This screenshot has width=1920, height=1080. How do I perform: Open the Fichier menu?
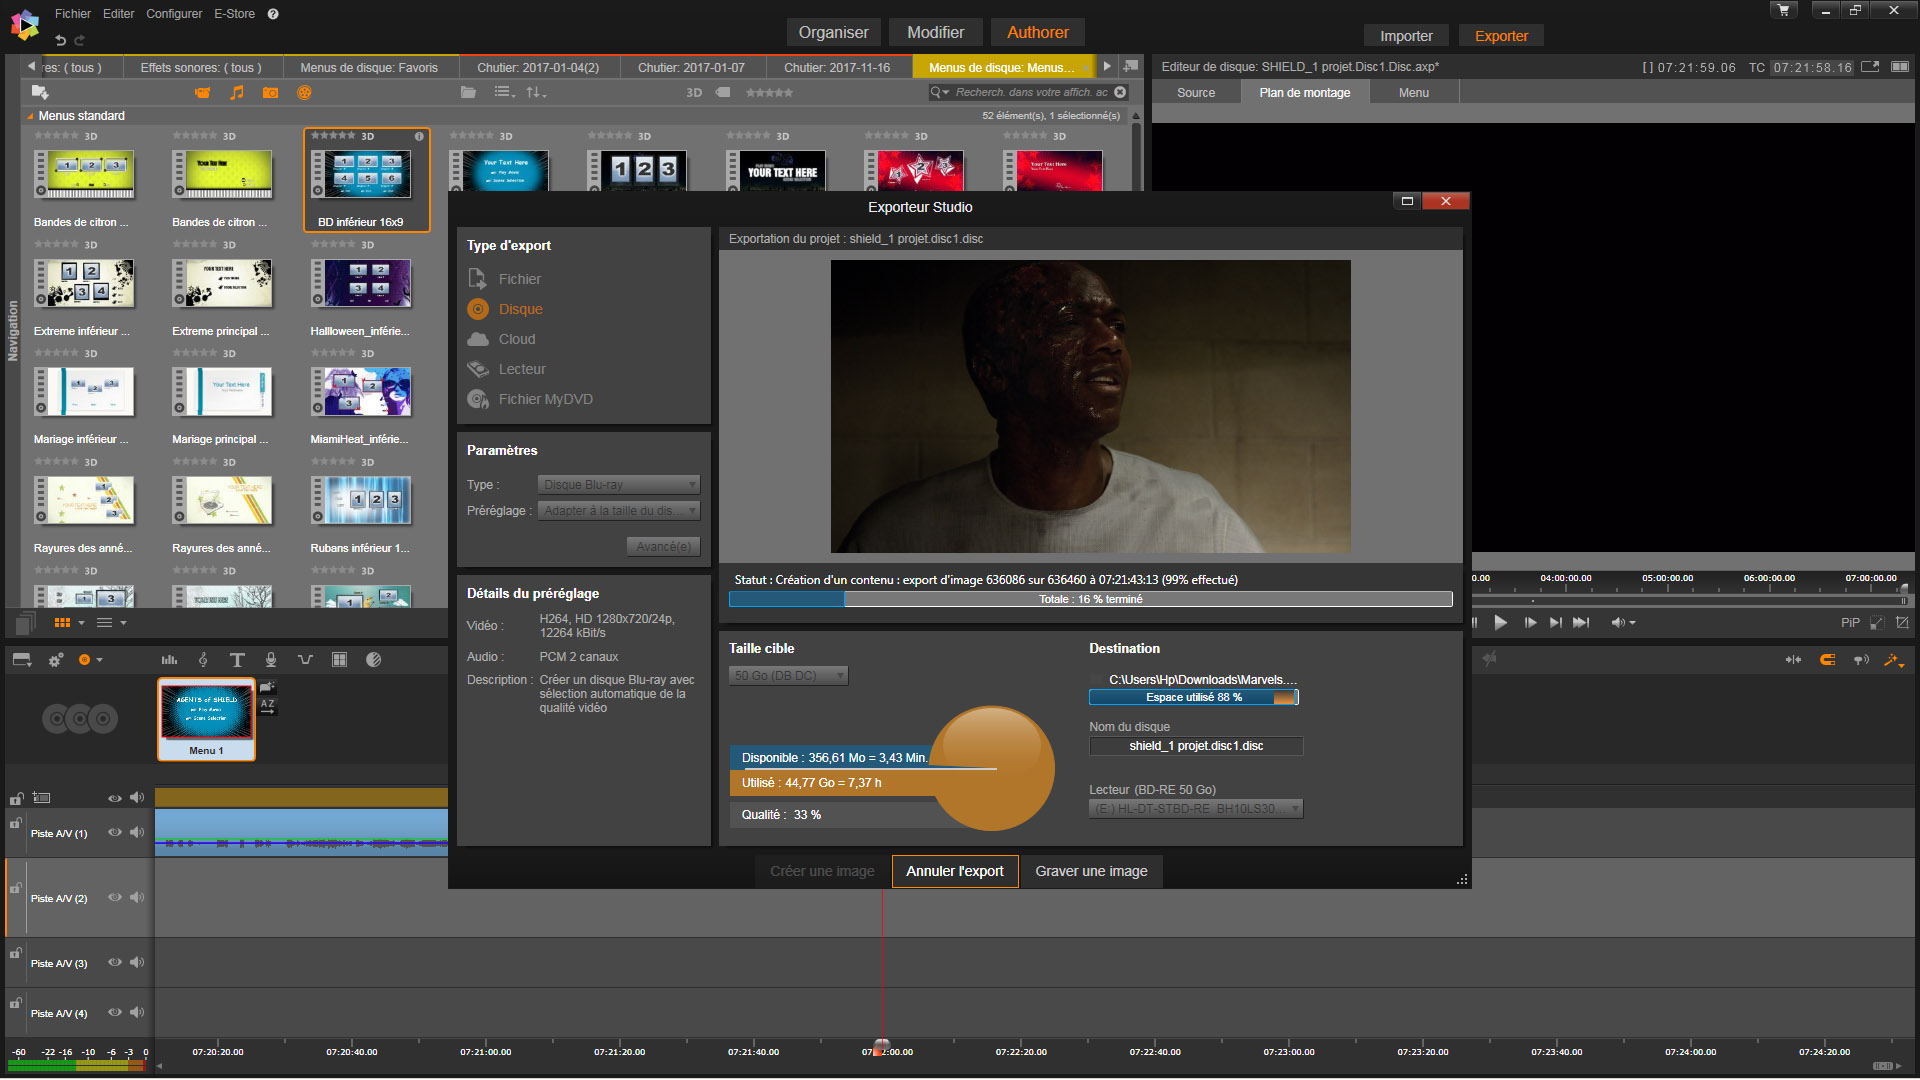(x=73, y=14)
